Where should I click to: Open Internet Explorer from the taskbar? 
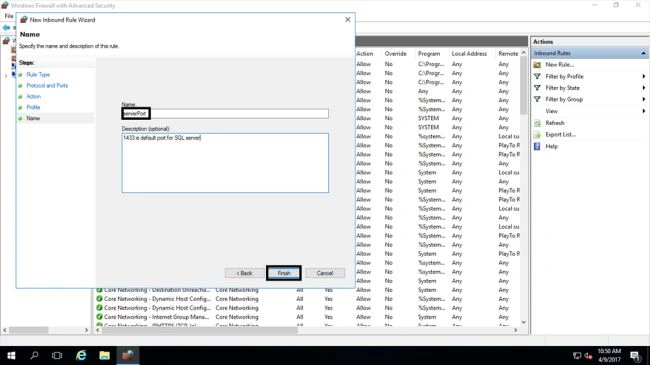(81, 355)
